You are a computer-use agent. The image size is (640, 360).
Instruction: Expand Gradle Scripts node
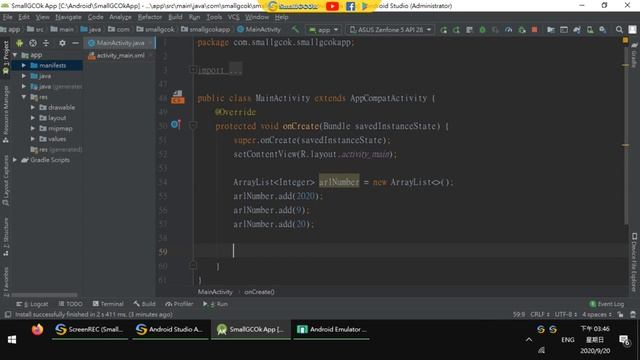15,160
